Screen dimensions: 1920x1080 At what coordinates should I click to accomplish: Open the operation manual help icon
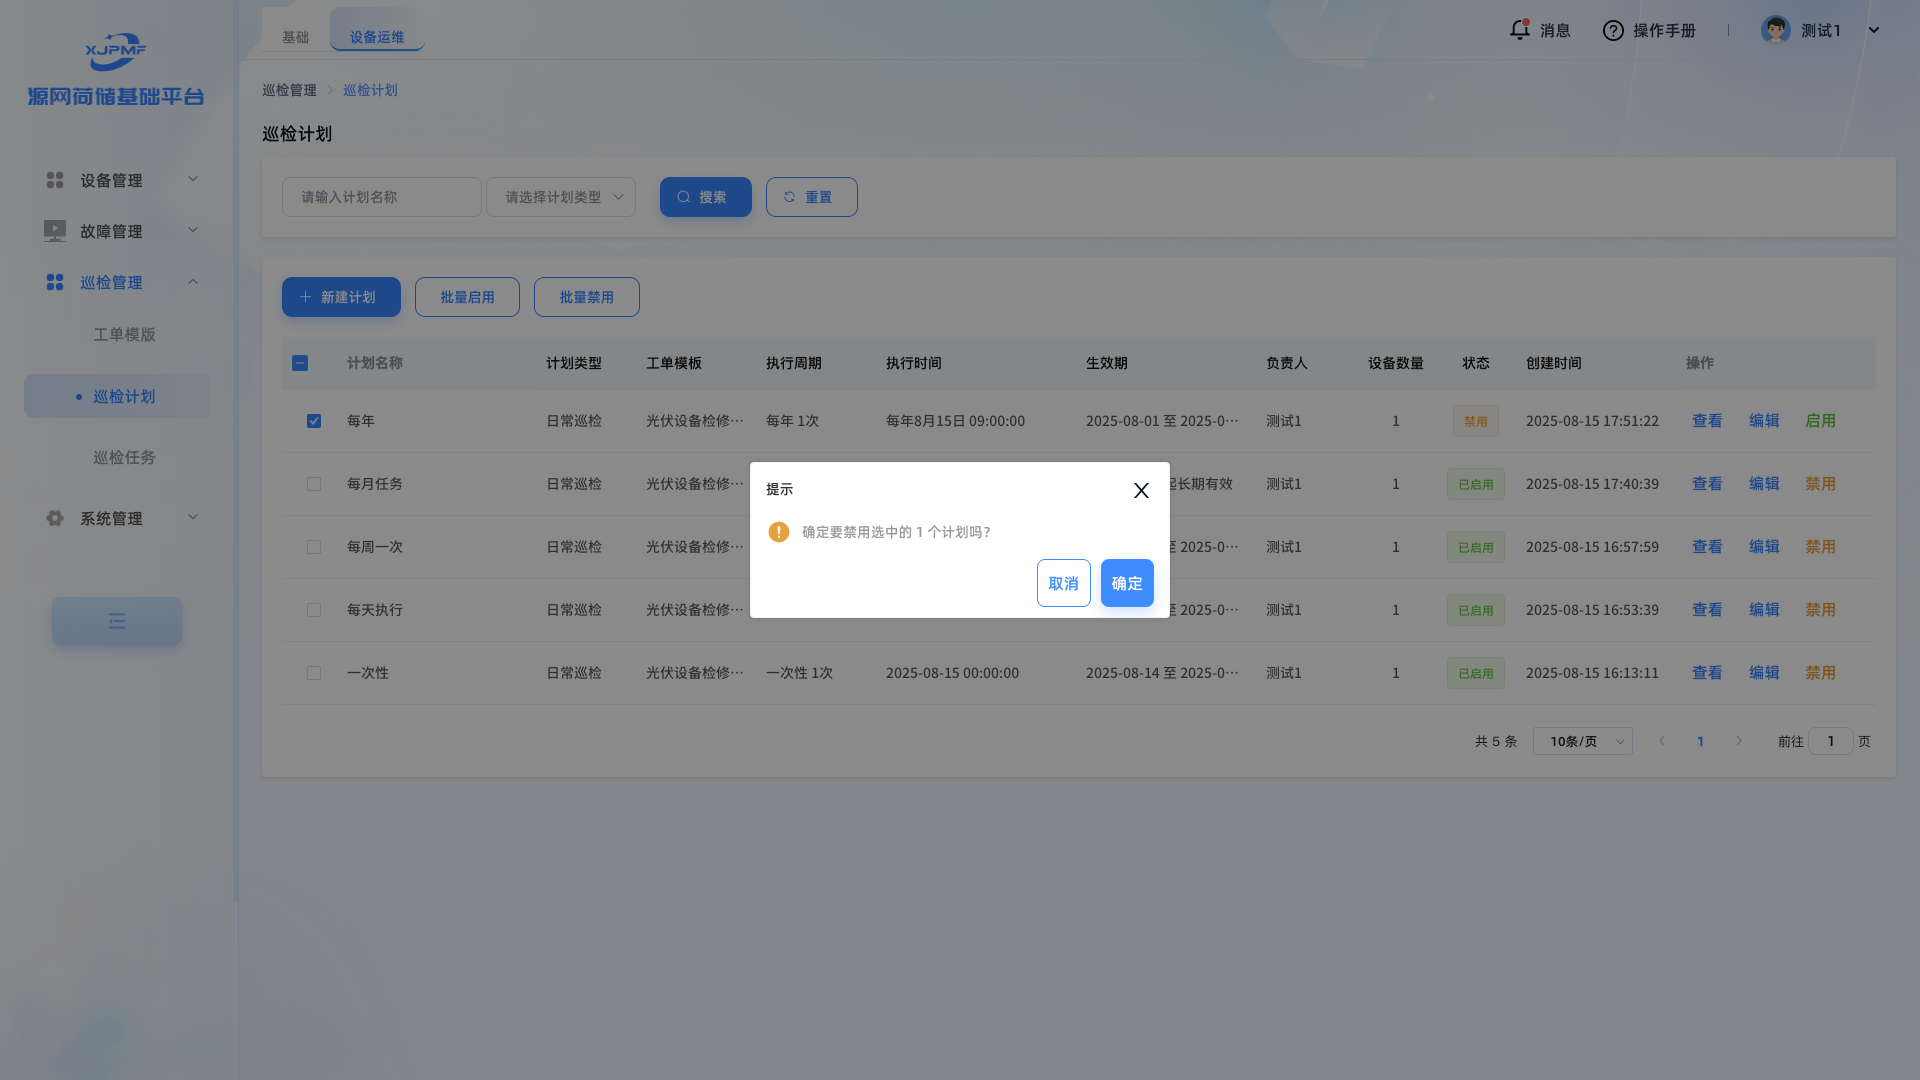click(1613, 31)
